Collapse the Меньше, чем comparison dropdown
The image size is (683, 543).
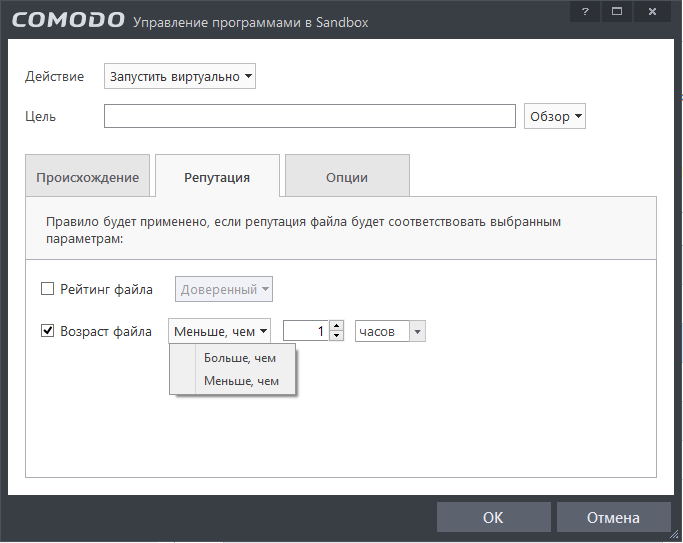pos(220,330)
